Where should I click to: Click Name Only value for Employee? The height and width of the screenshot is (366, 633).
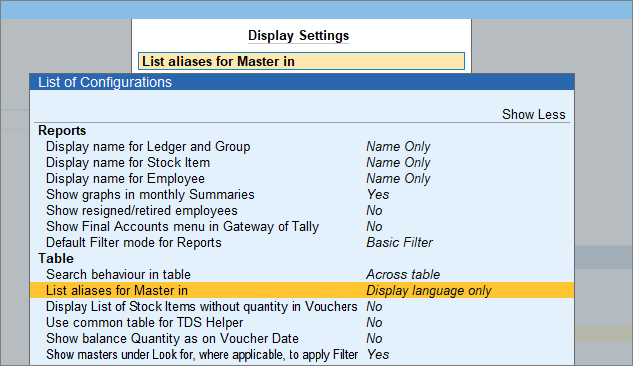(398, 178)
